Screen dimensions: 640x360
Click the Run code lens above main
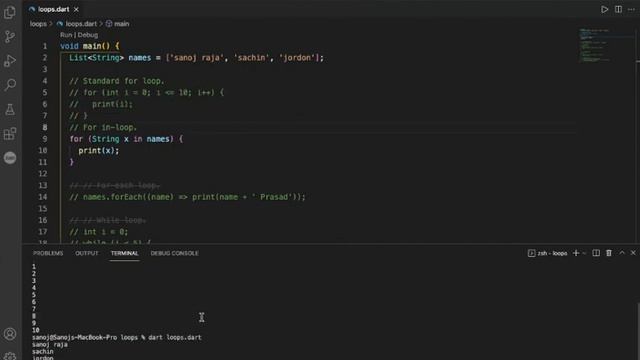[66, 35]
